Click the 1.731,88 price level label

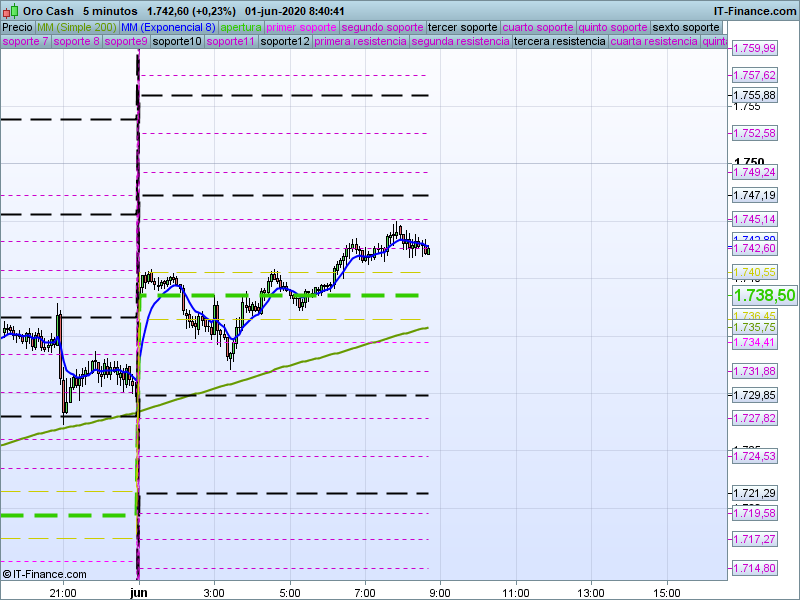755,371
